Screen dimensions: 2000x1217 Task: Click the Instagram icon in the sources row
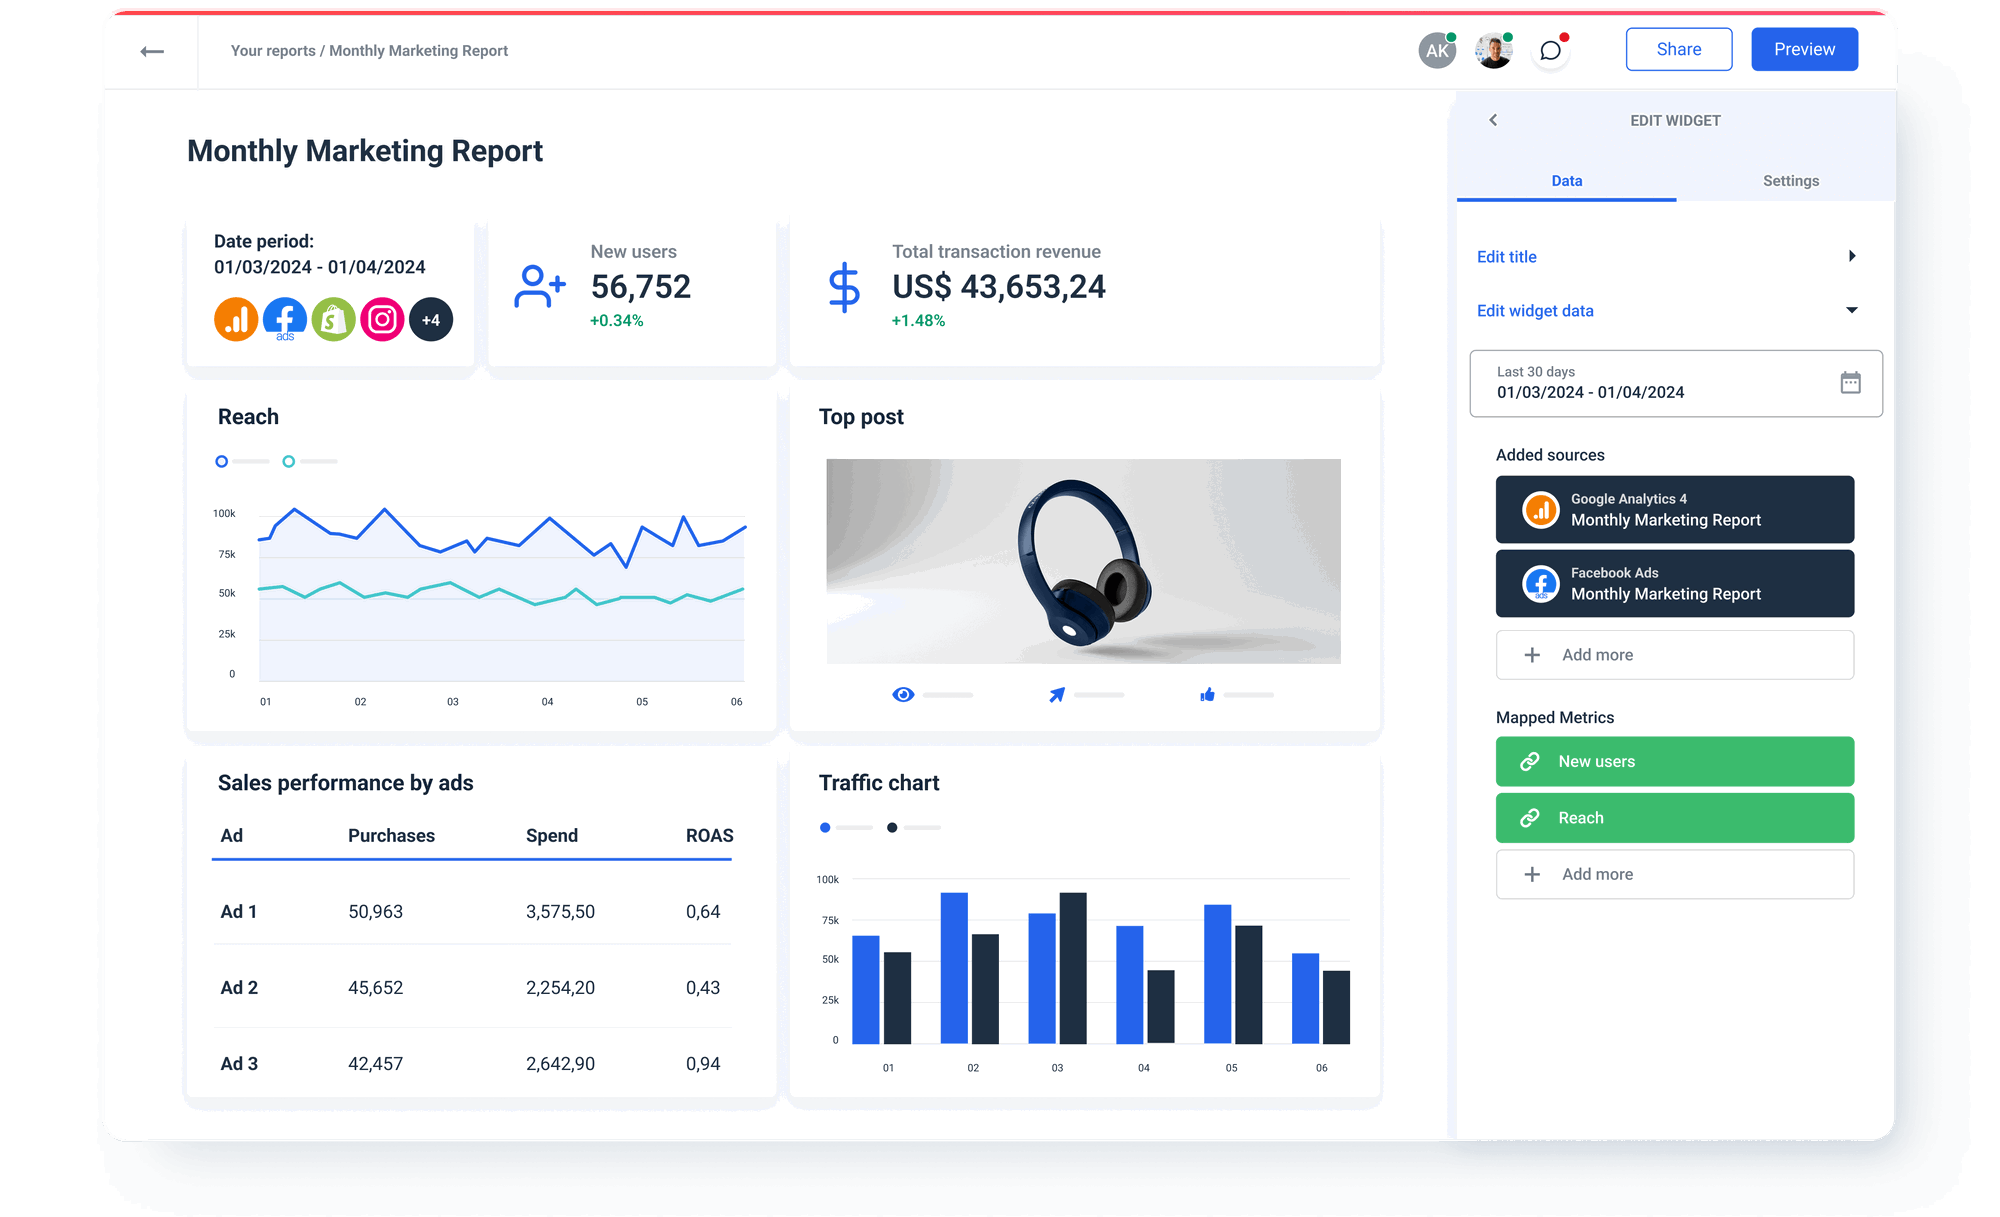(382, 319)
